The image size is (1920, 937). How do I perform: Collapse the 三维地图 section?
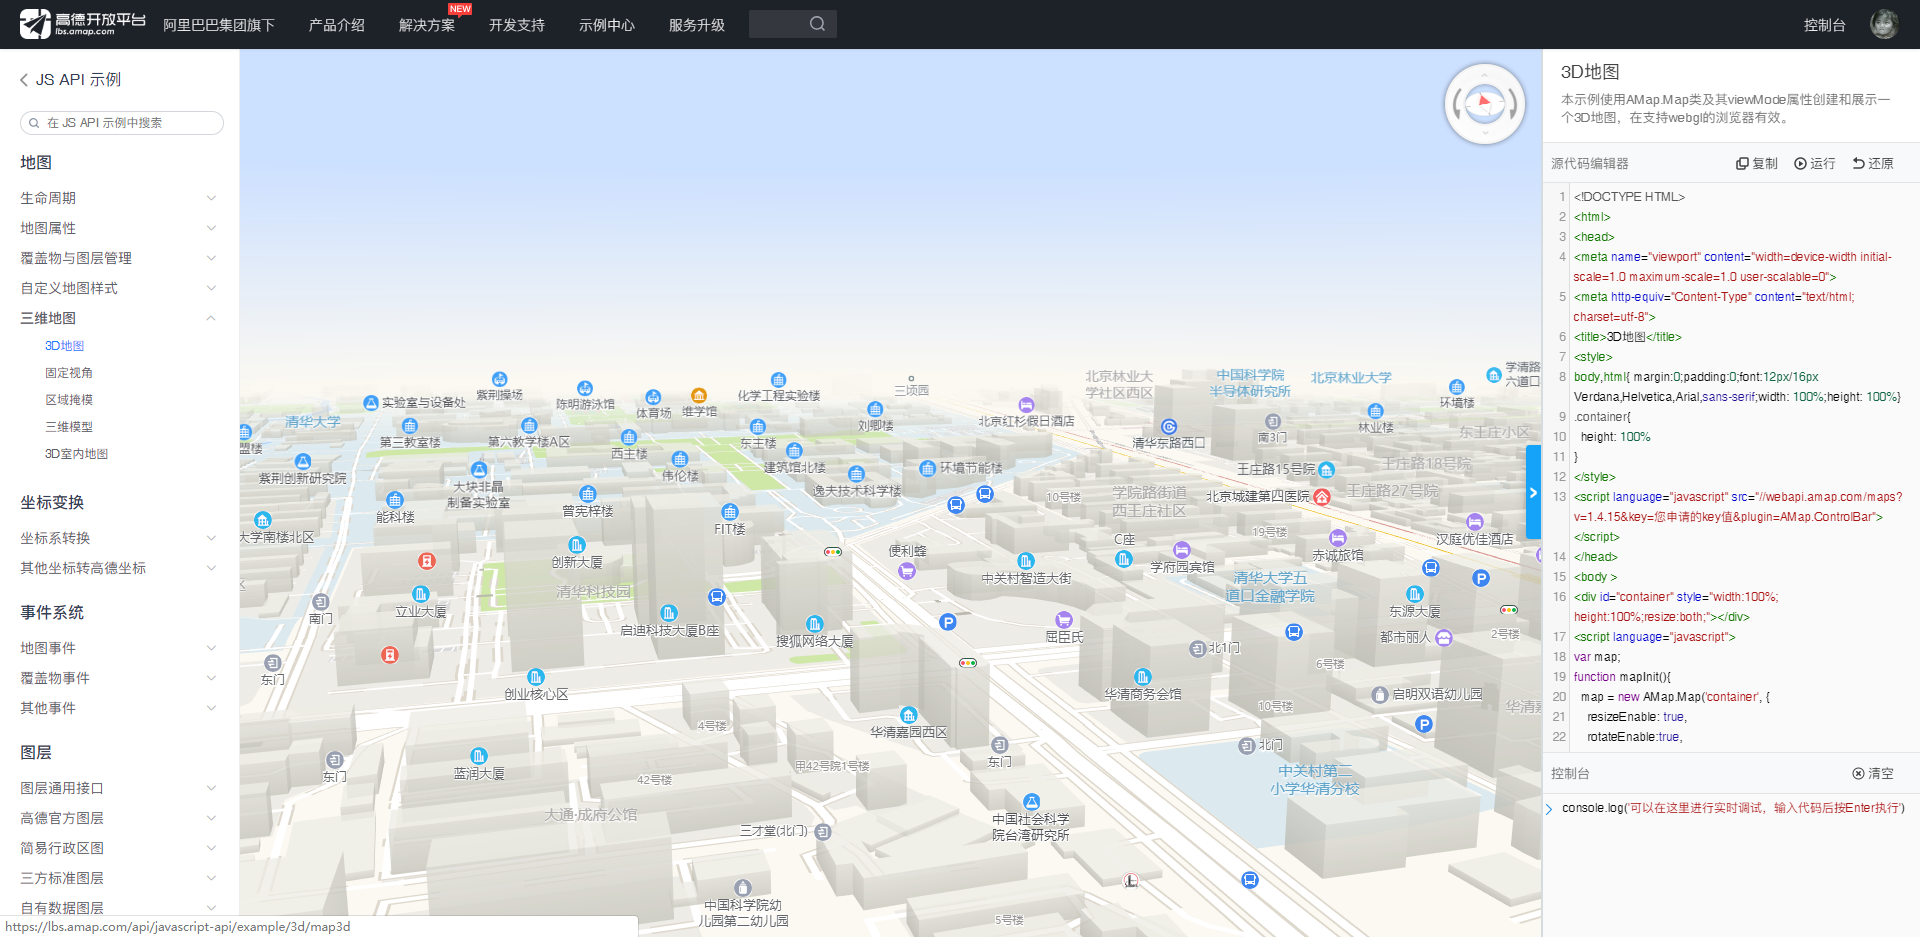click(x=119, y=318)
